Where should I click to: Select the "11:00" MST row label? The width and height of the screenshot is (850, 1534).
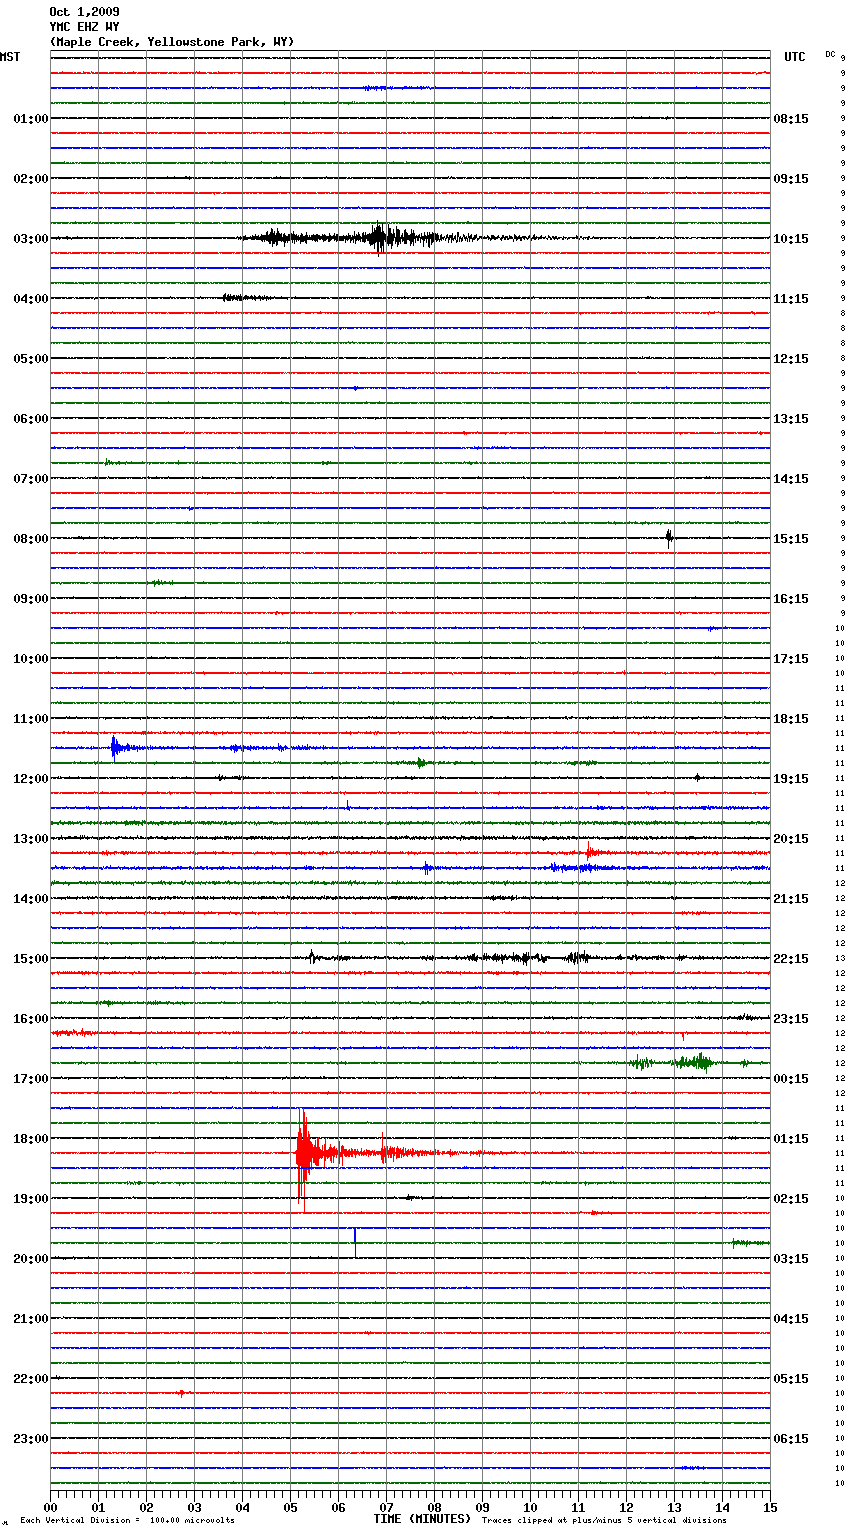[x=30, y=719]
